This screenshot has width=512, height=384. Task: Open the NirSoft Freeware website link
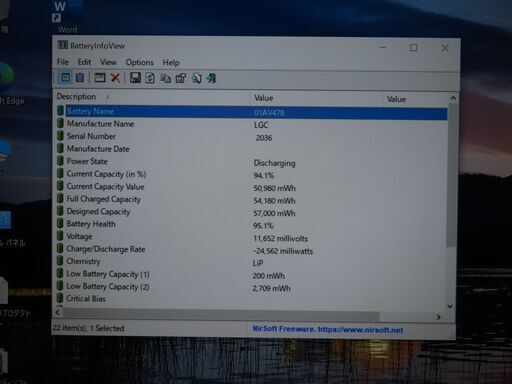pyautogui.click(x=328, y=330)
